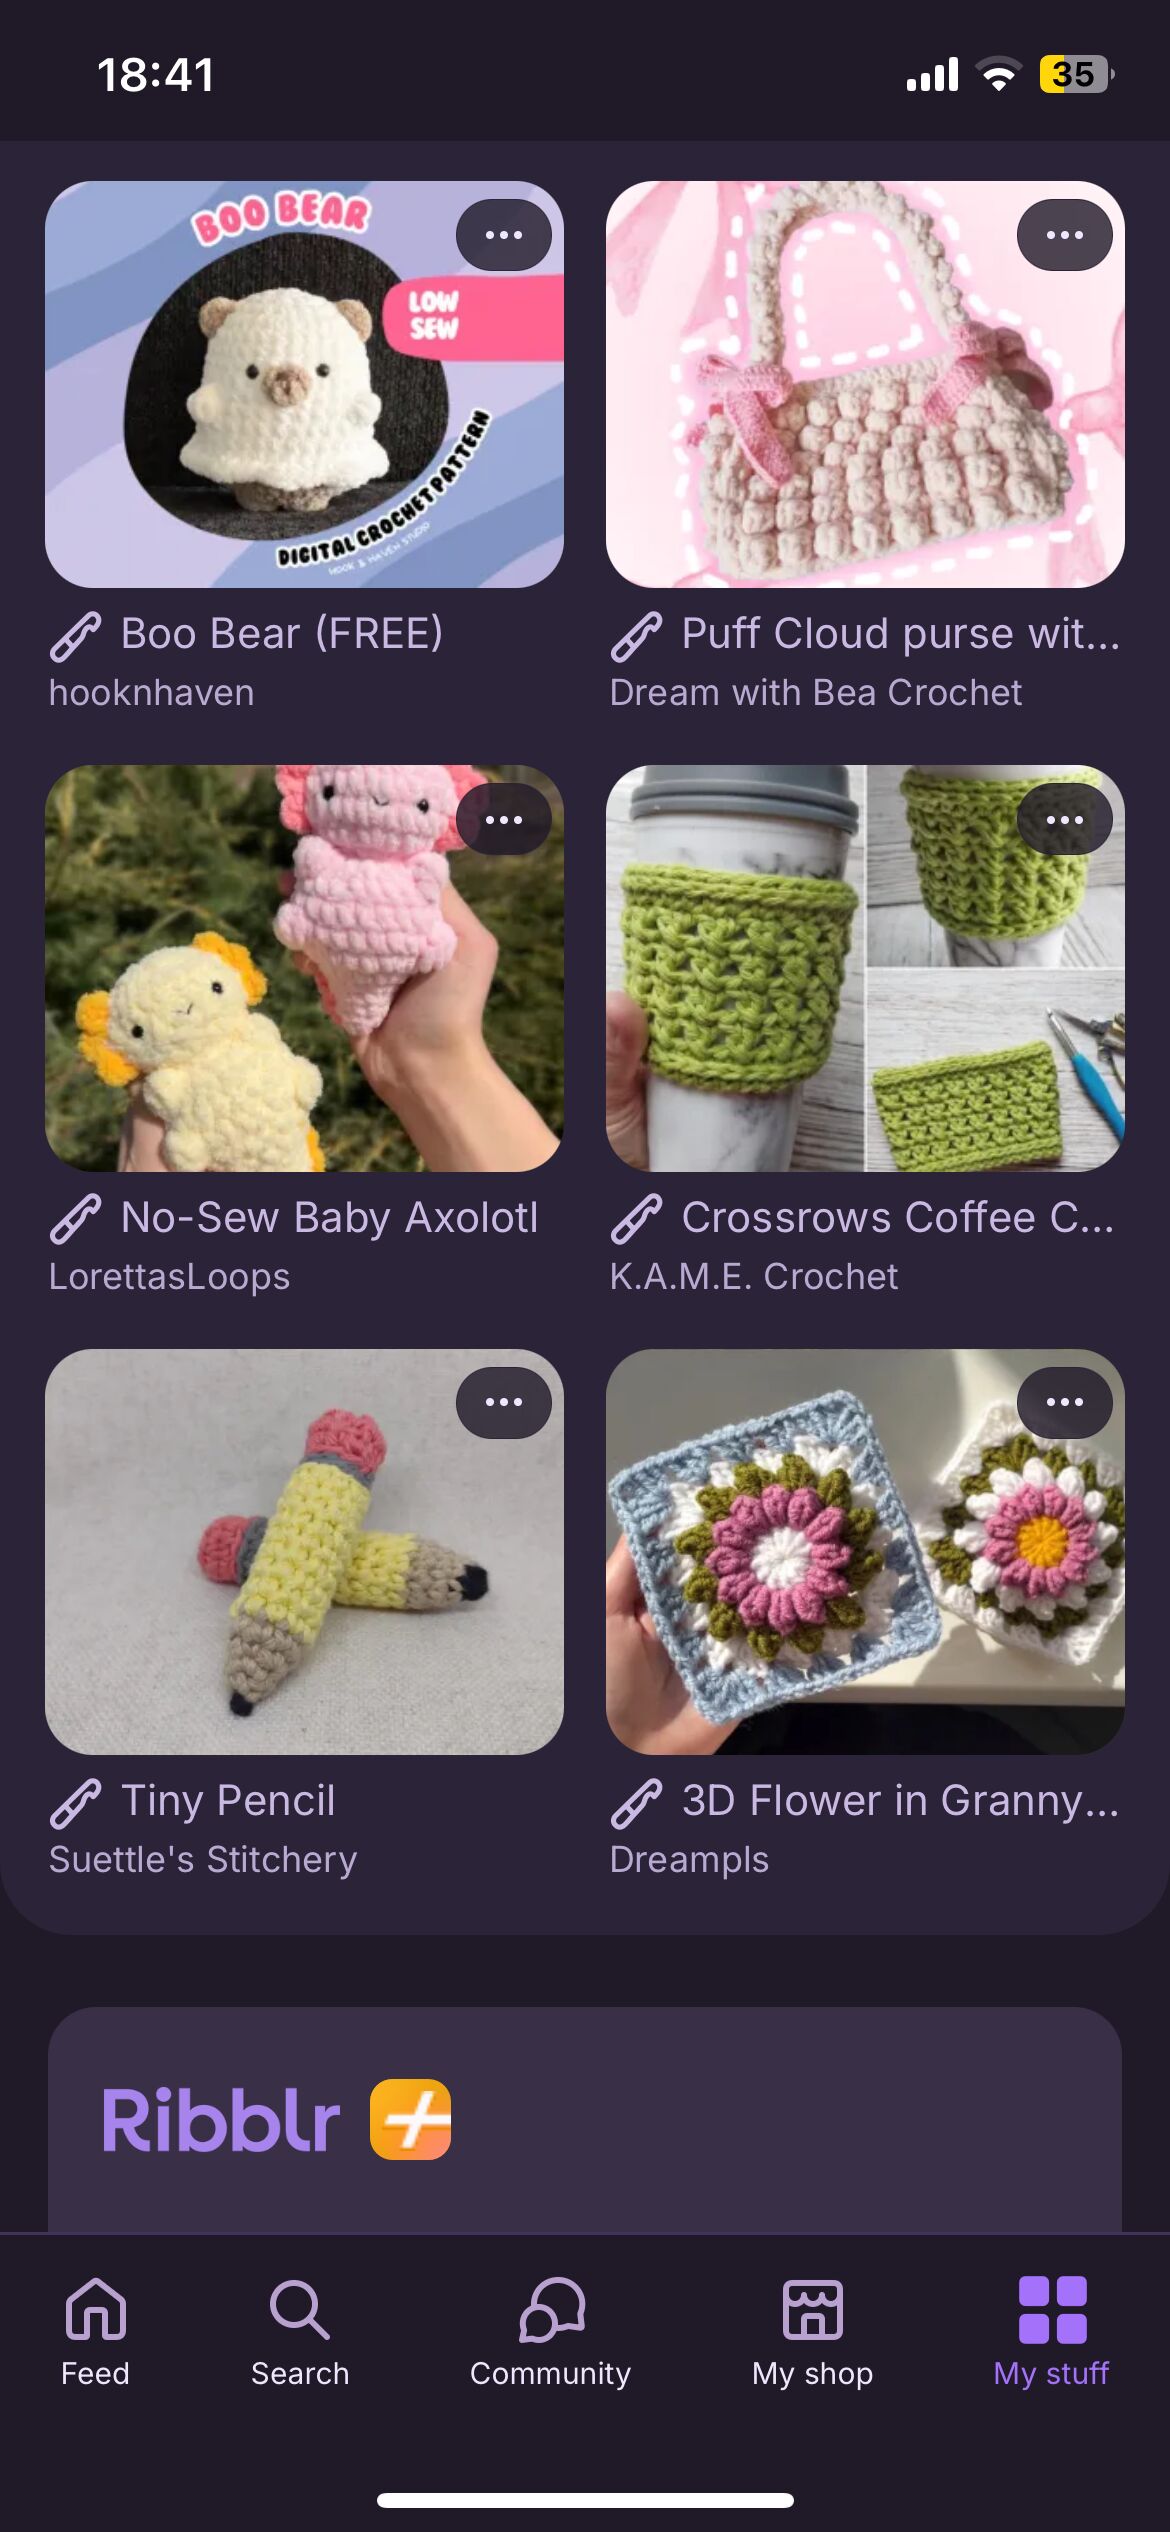
Task: Open the 3D Flower granny square image
Action: point(865,1552)
